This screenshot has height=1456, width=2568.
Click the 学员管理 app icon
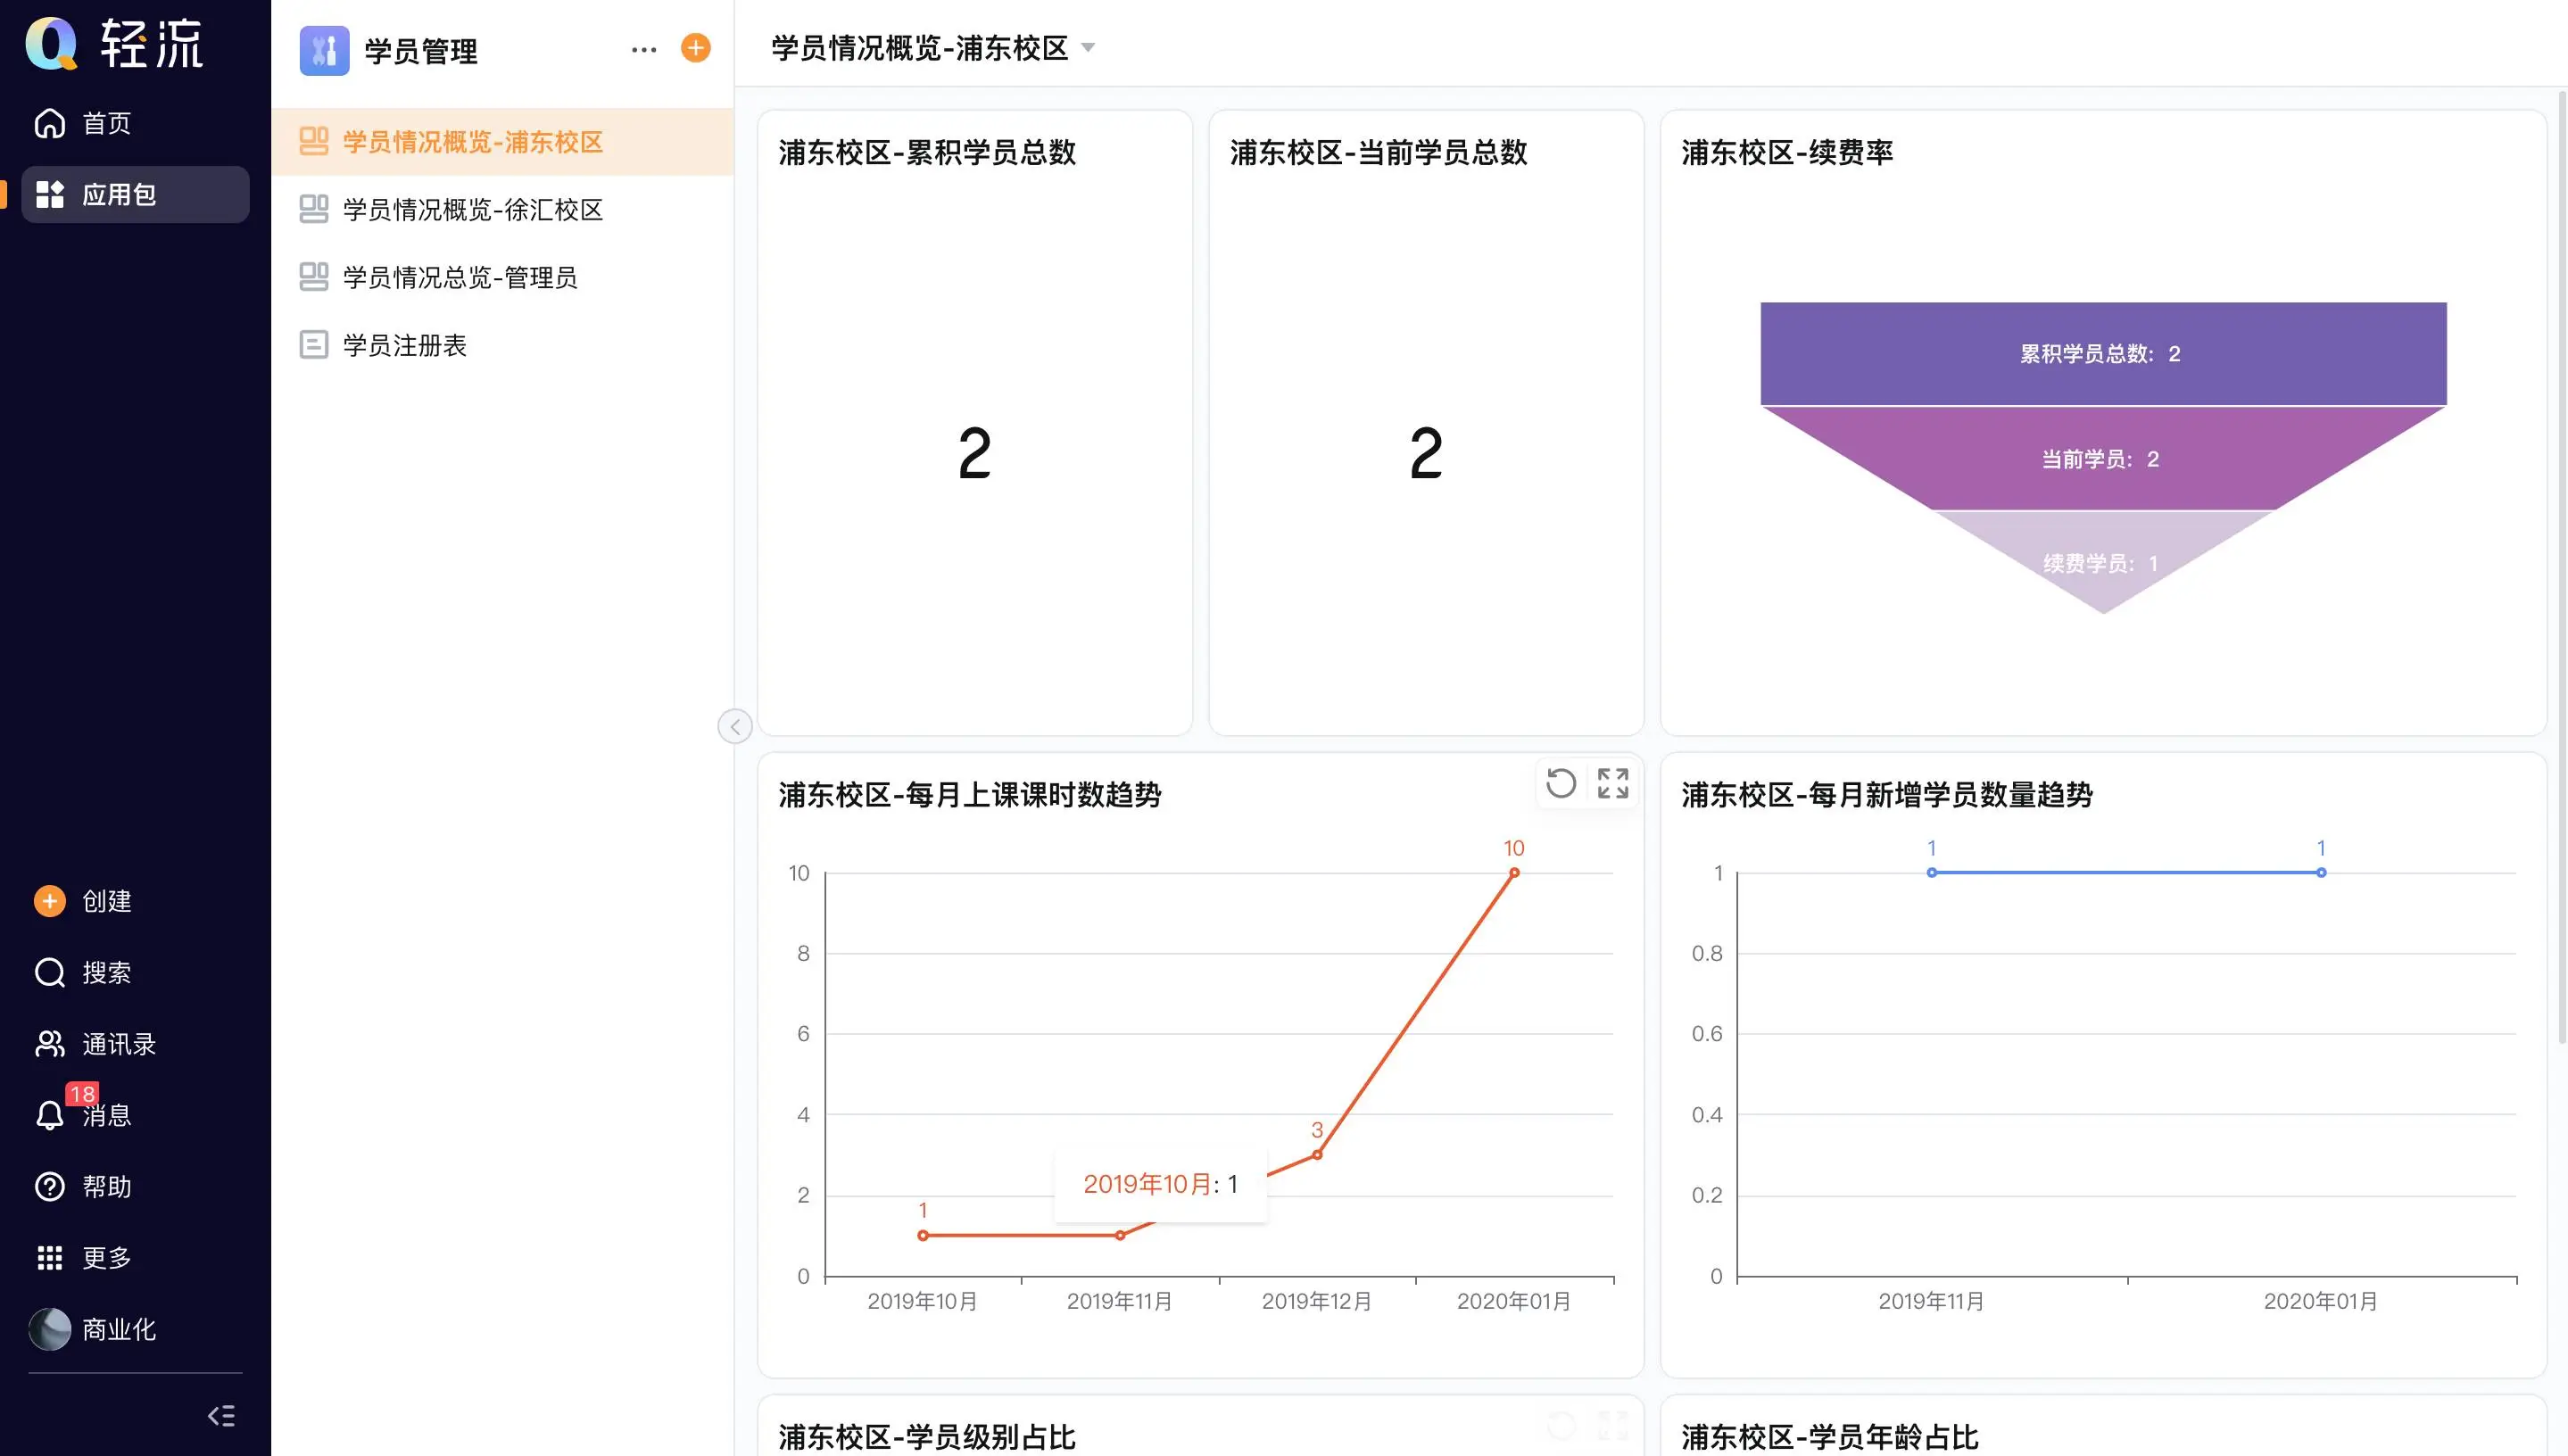324,50
